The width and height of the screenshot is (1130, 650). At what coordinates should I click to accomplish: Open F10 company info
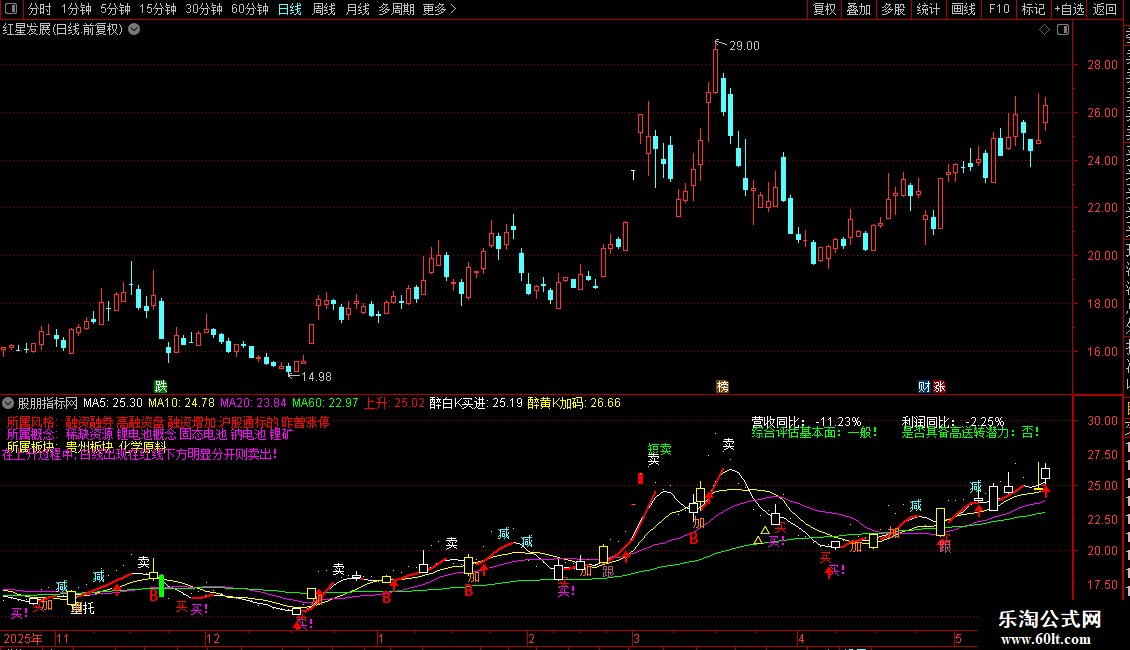pos(999,9)
